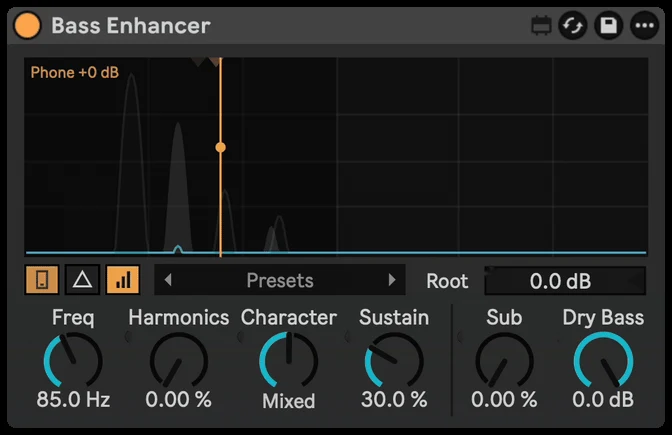672x435 pixels.
Task: Click the Bass Enhancer title text
Action: 131,26
